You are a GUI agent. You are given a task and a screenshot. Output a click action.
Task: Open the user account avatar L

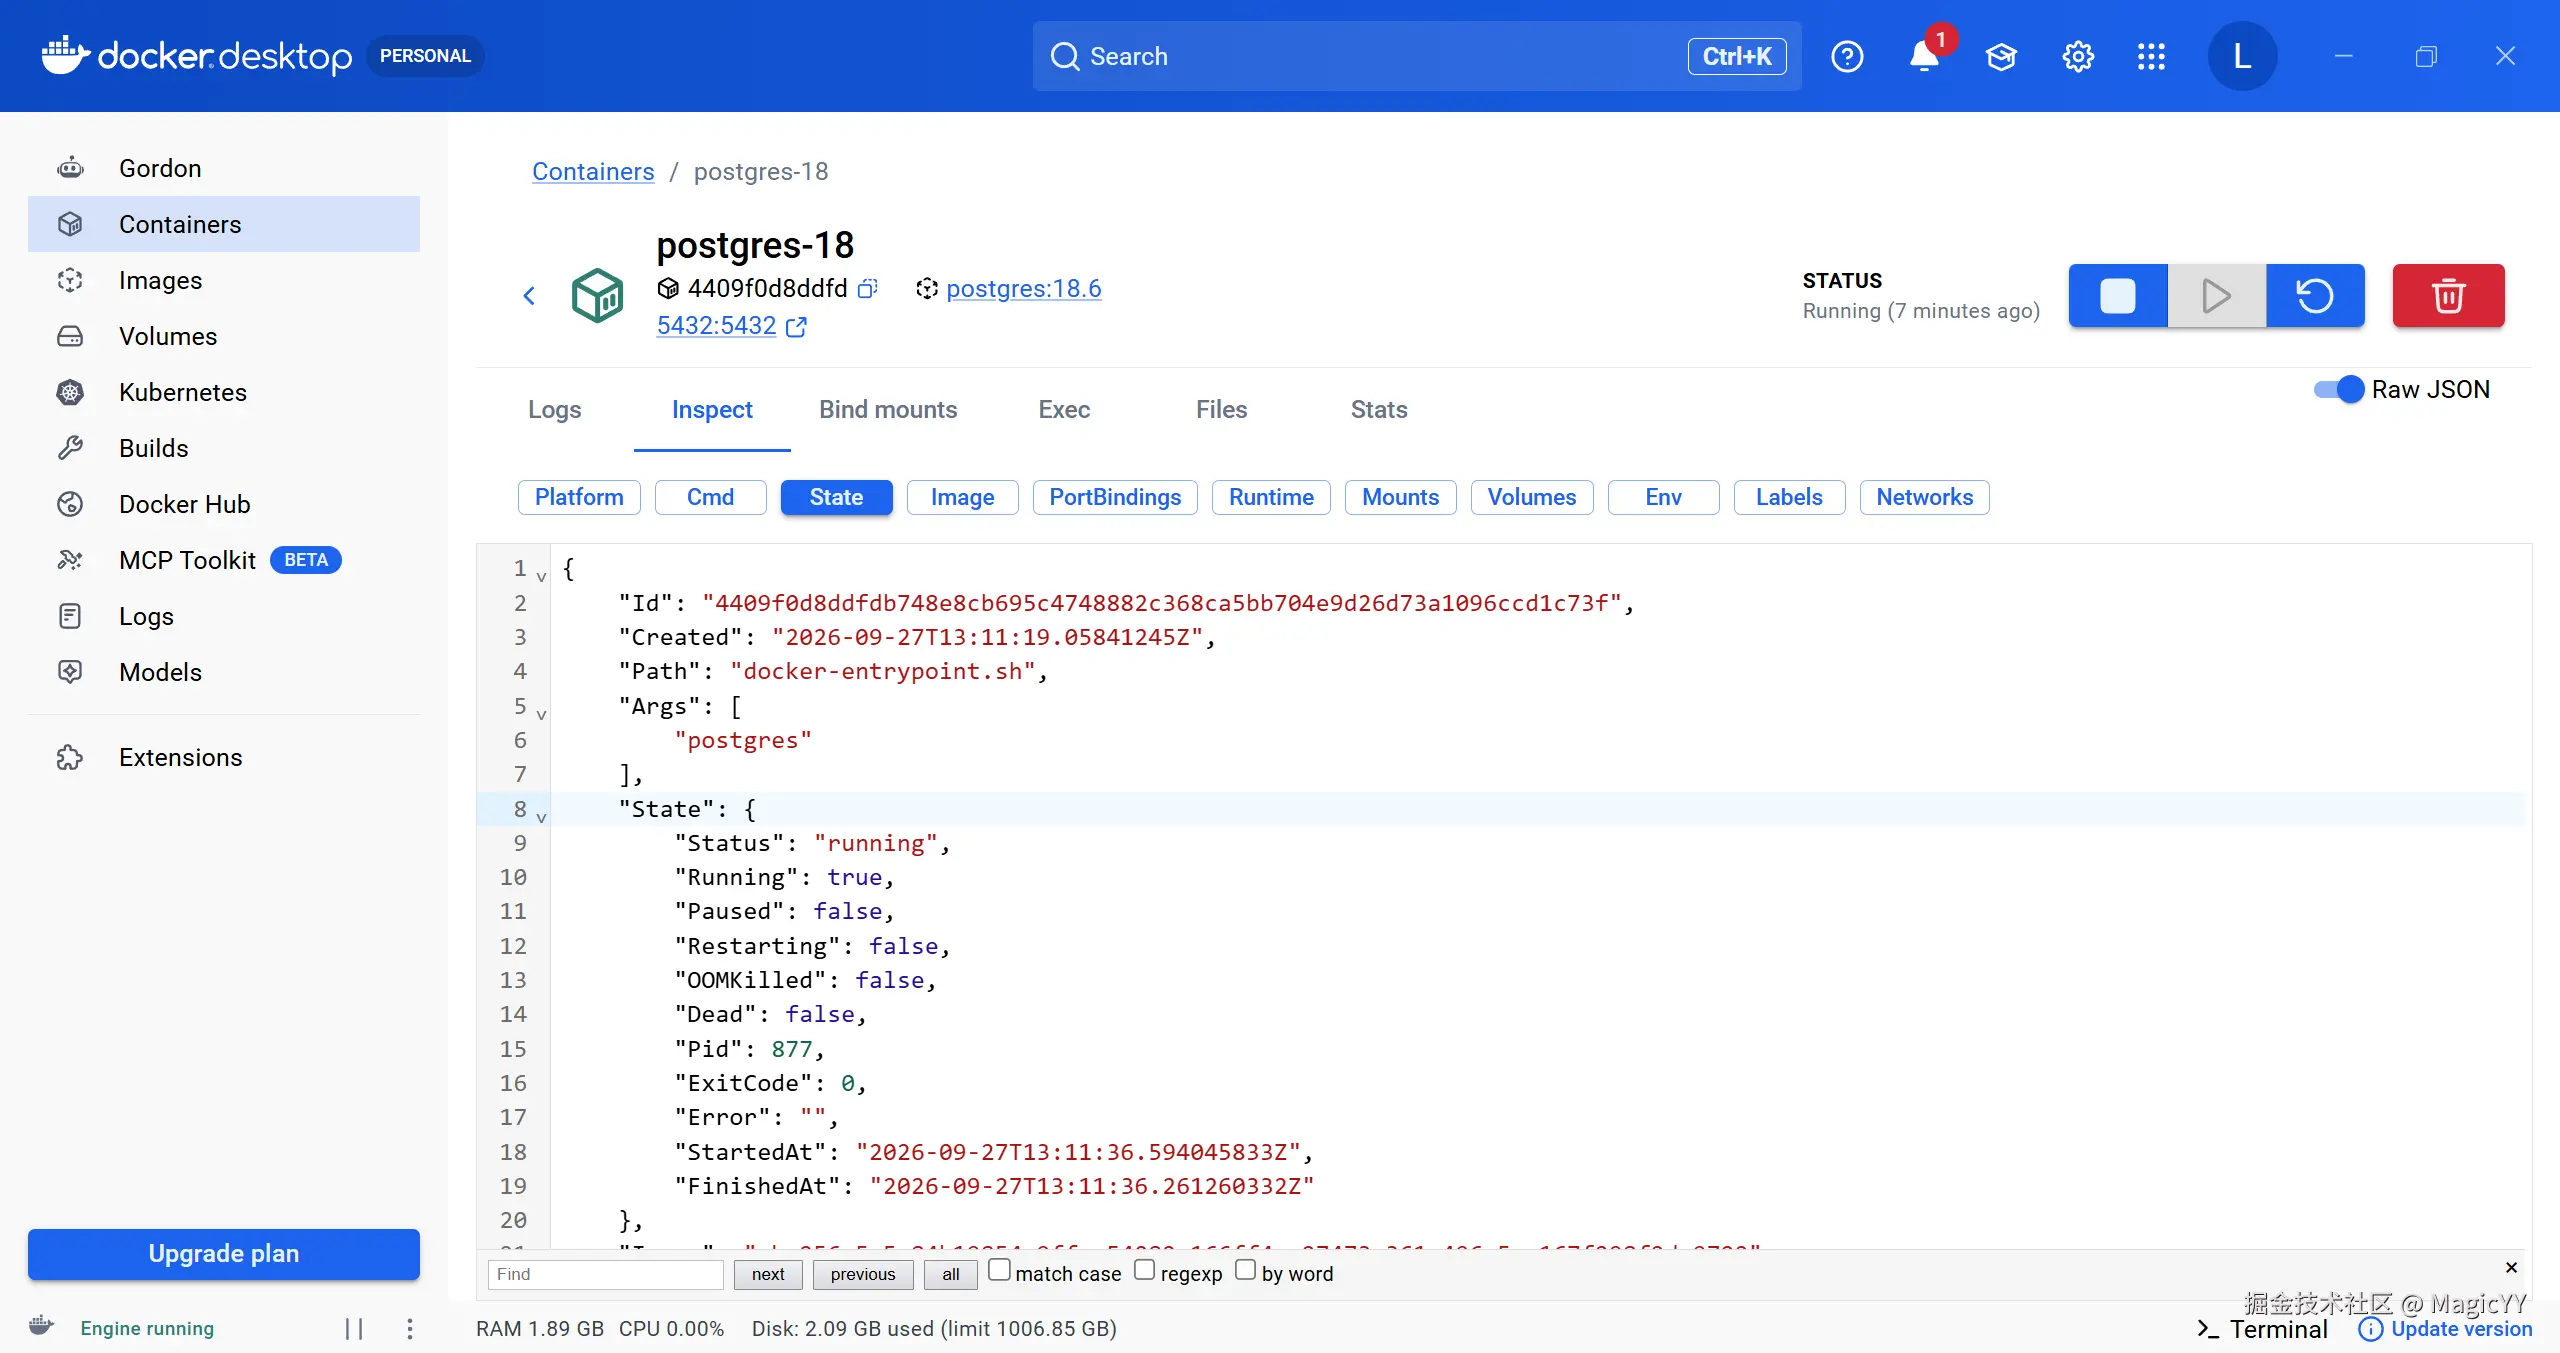point(2242,56)
